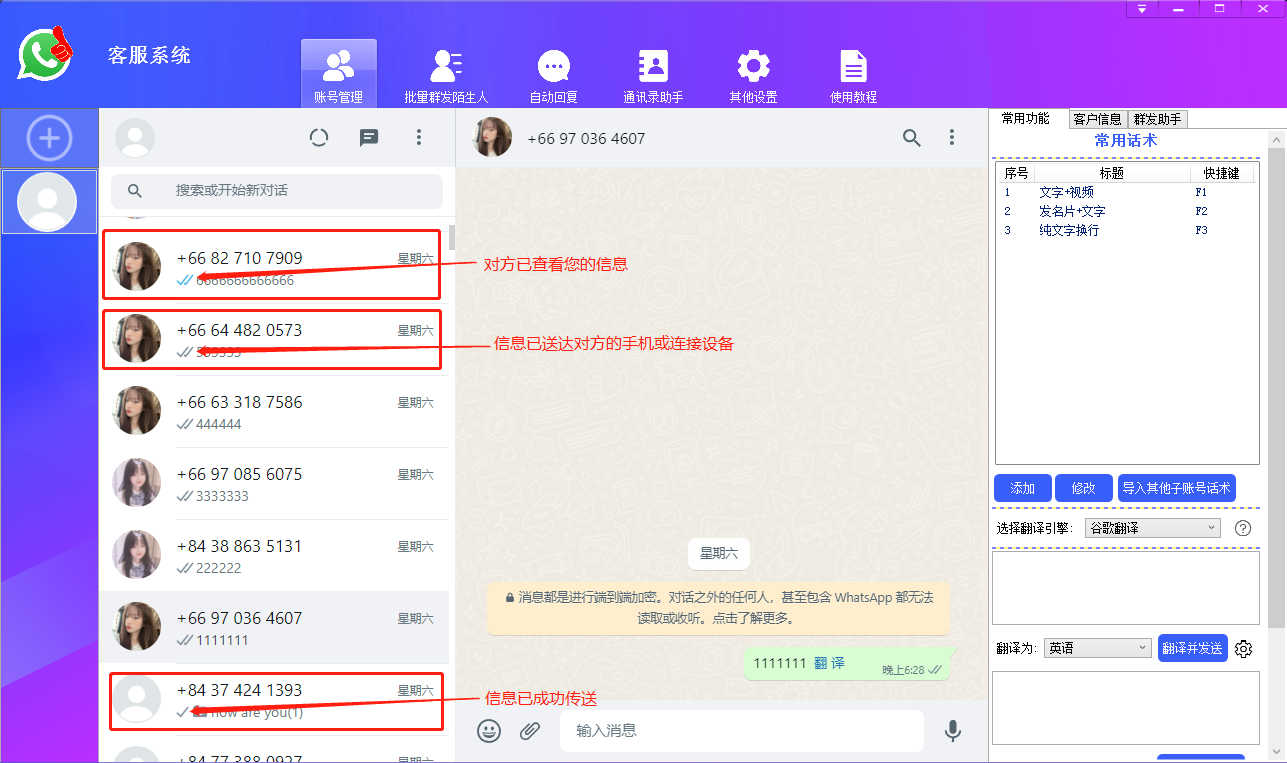Click the contact avatar in the conversation header
The height and width of the screenshot is (763, 1287).
pyautogui.click(x=493, y=138)
